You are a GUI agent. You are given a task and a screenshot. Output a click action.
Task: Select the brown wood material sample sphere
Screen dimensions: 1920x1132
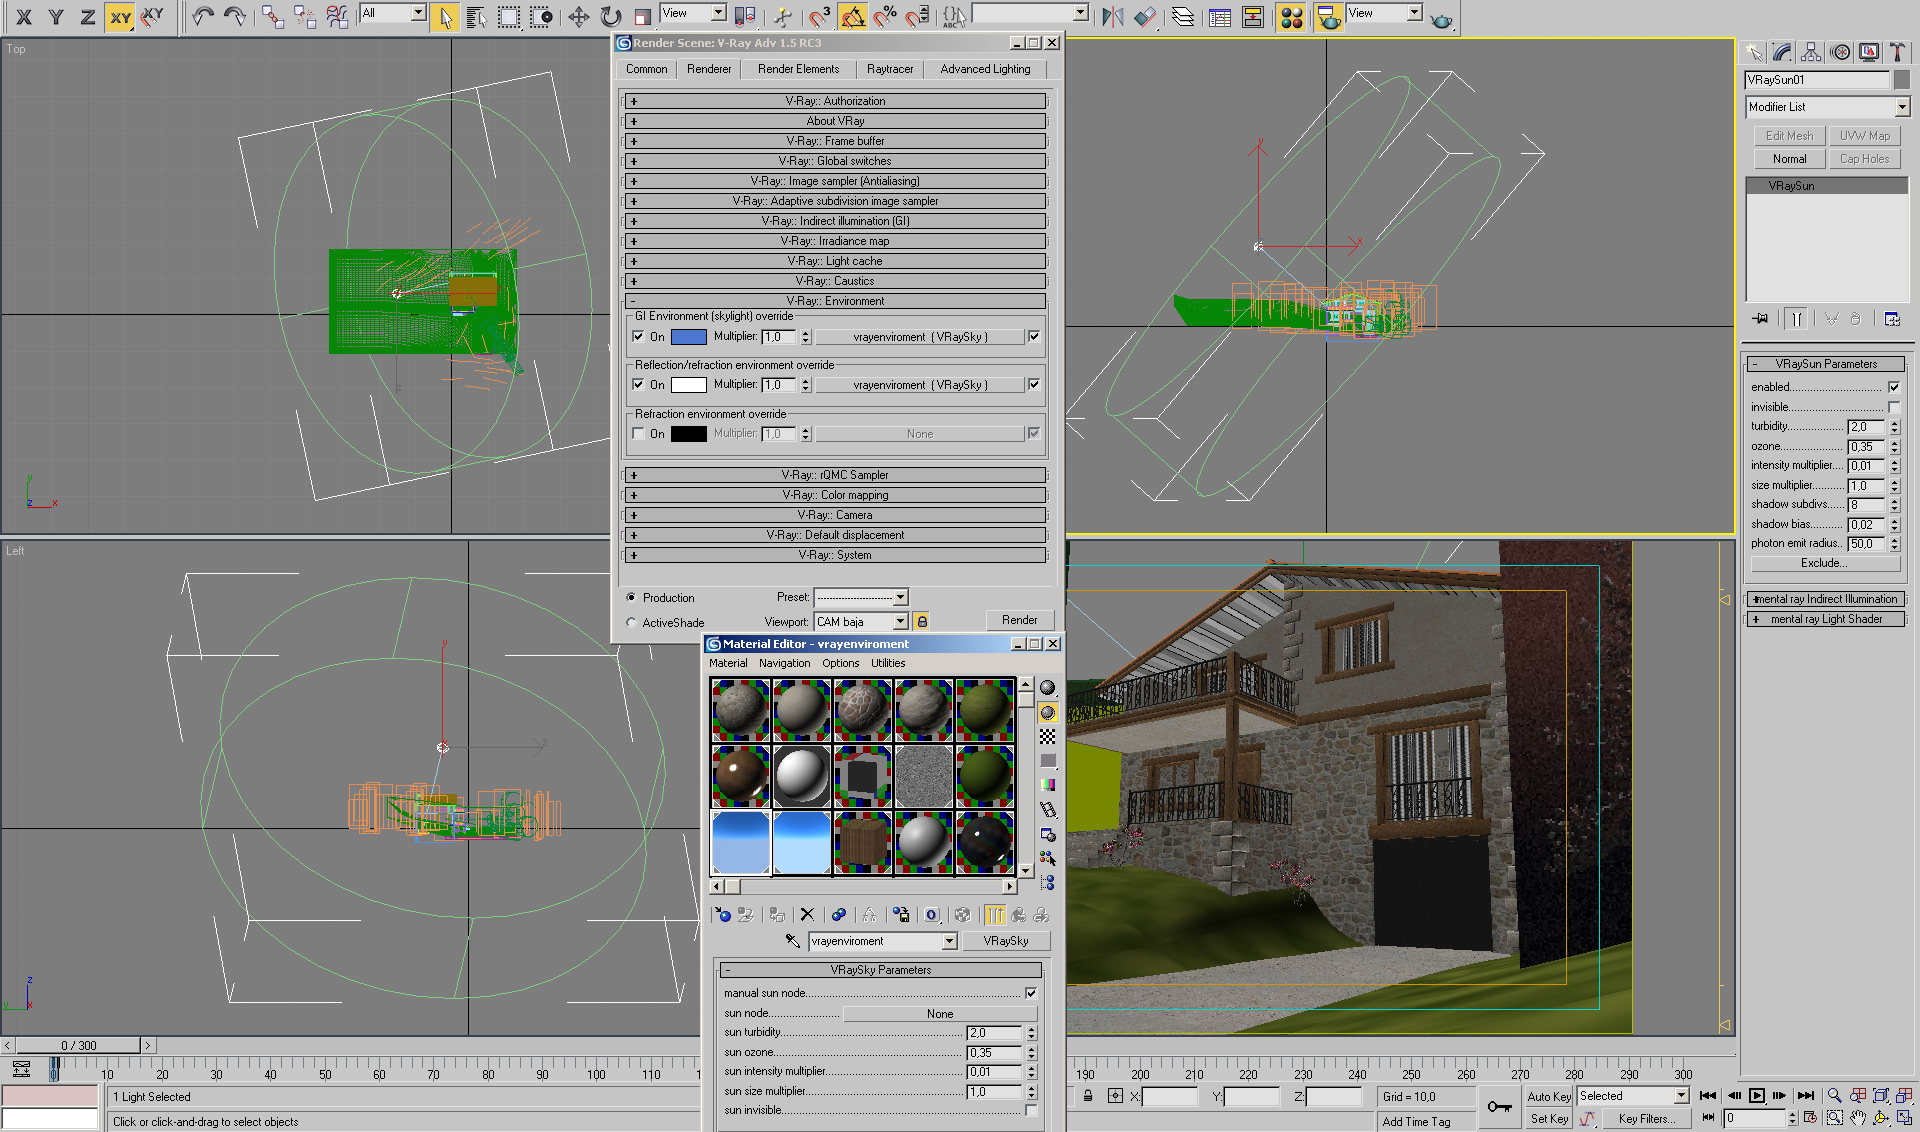point(740,775)
